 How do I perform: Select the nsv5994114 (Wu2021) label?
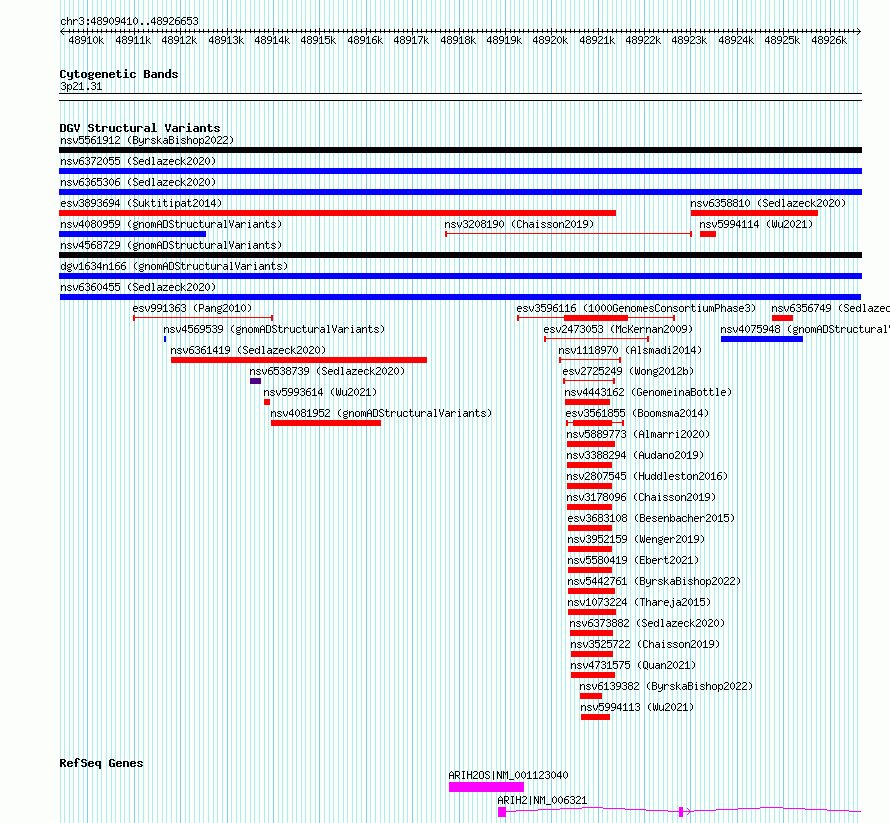756,224
